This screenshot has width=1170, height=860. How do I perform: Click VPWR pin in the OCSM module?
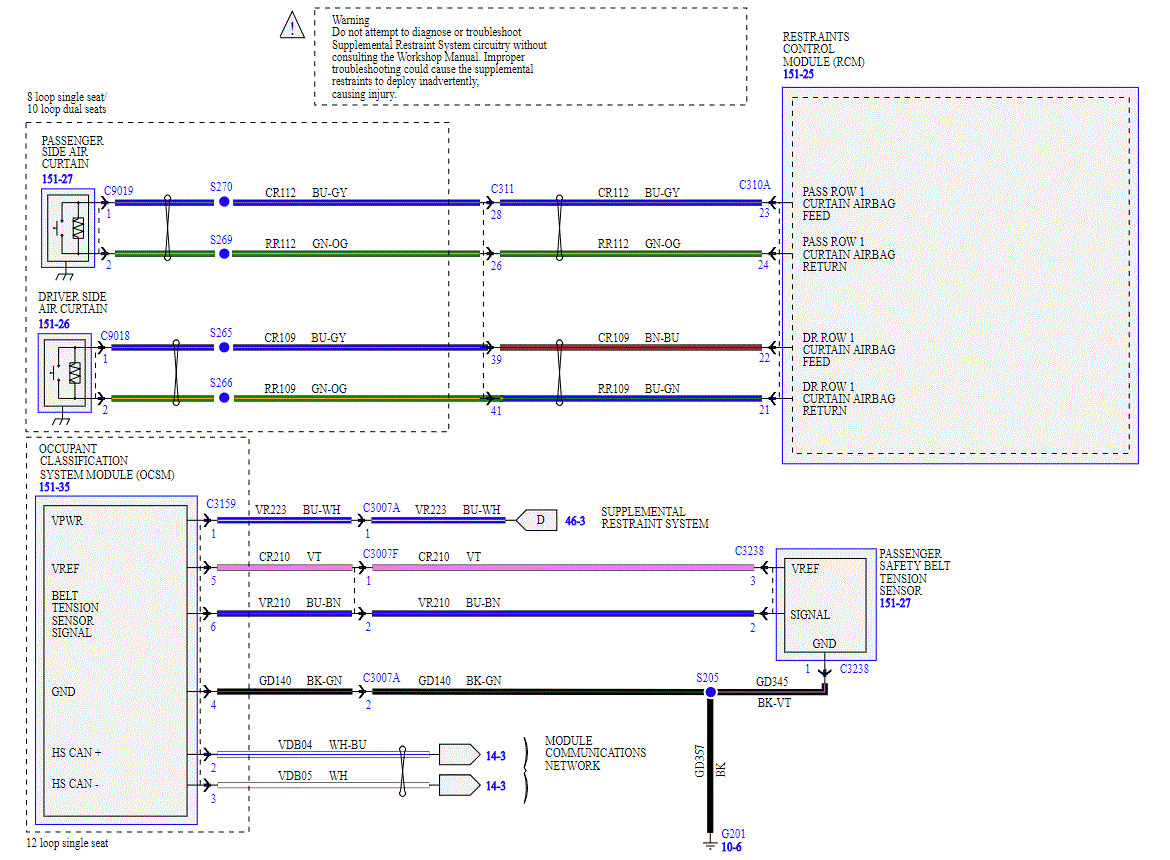(67, 521)
